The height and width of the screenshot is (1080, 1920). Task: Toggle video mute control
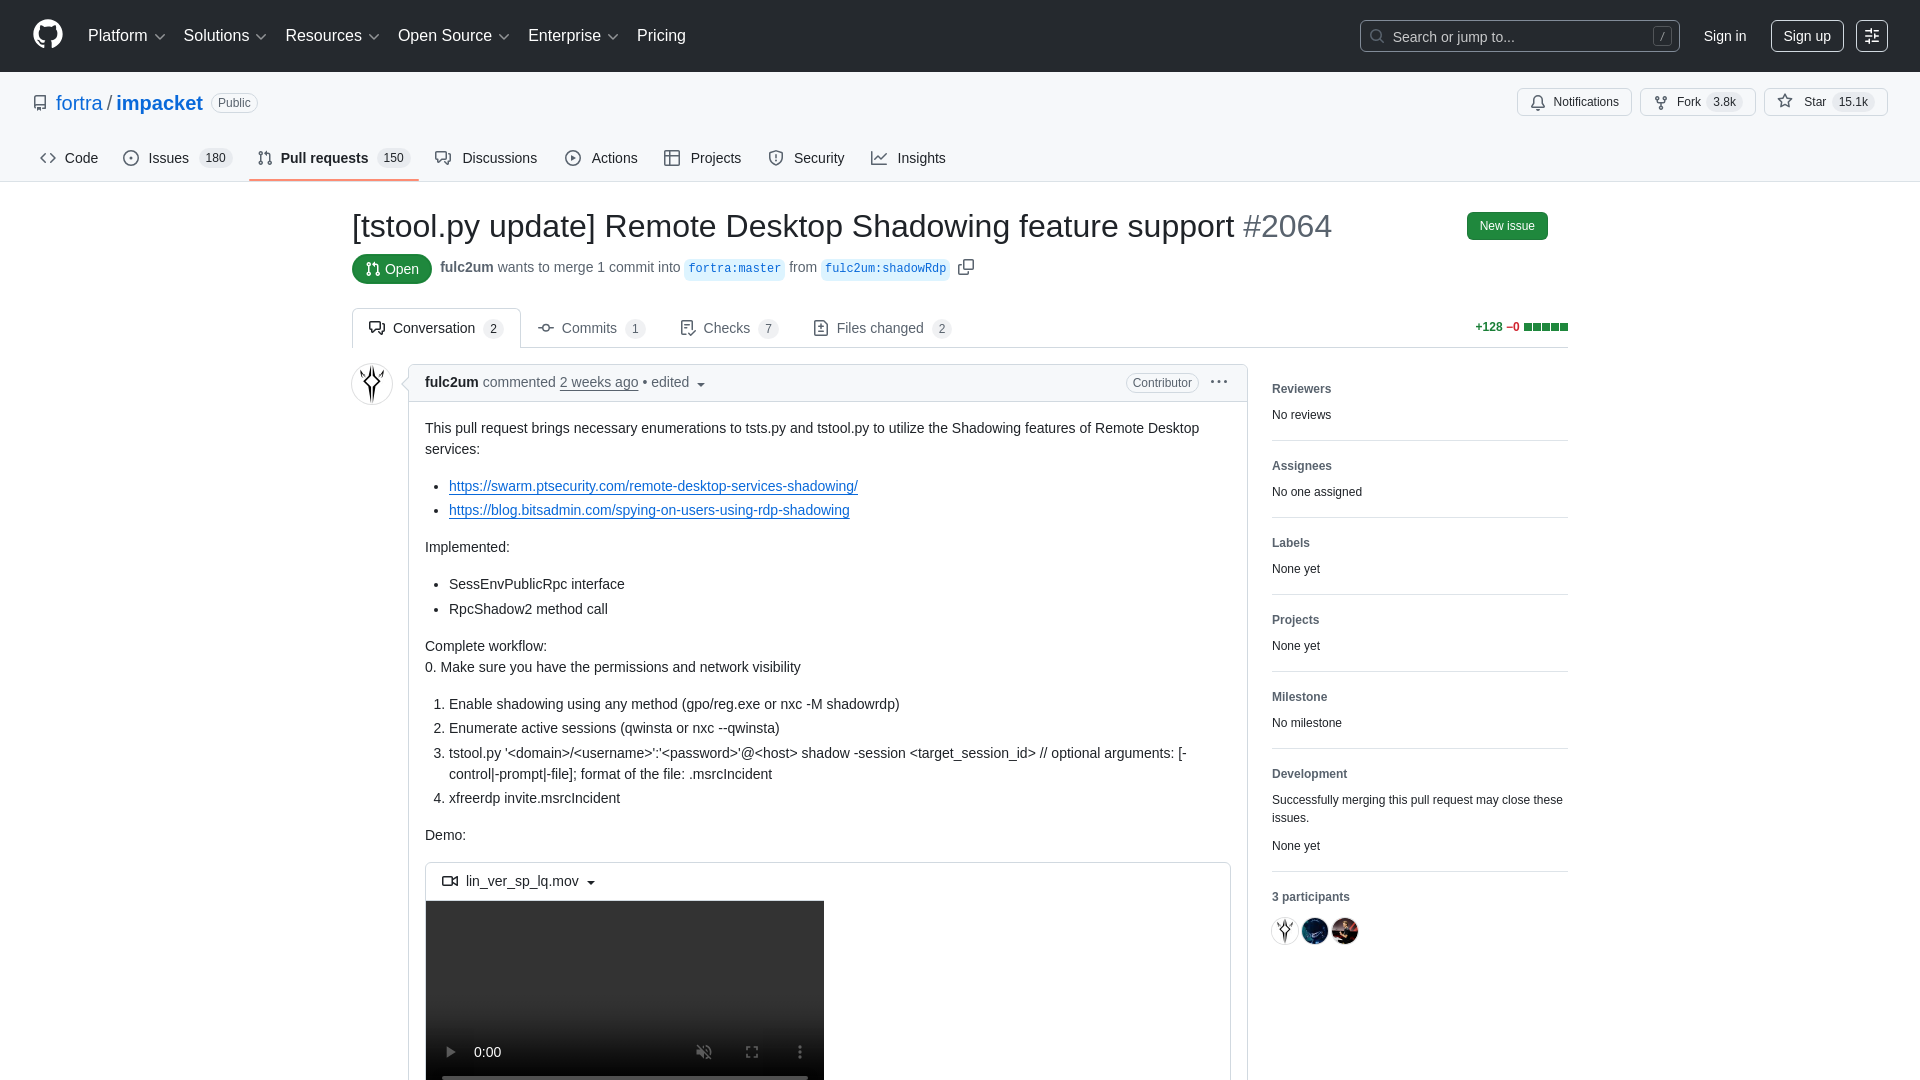coord(704,1052)
